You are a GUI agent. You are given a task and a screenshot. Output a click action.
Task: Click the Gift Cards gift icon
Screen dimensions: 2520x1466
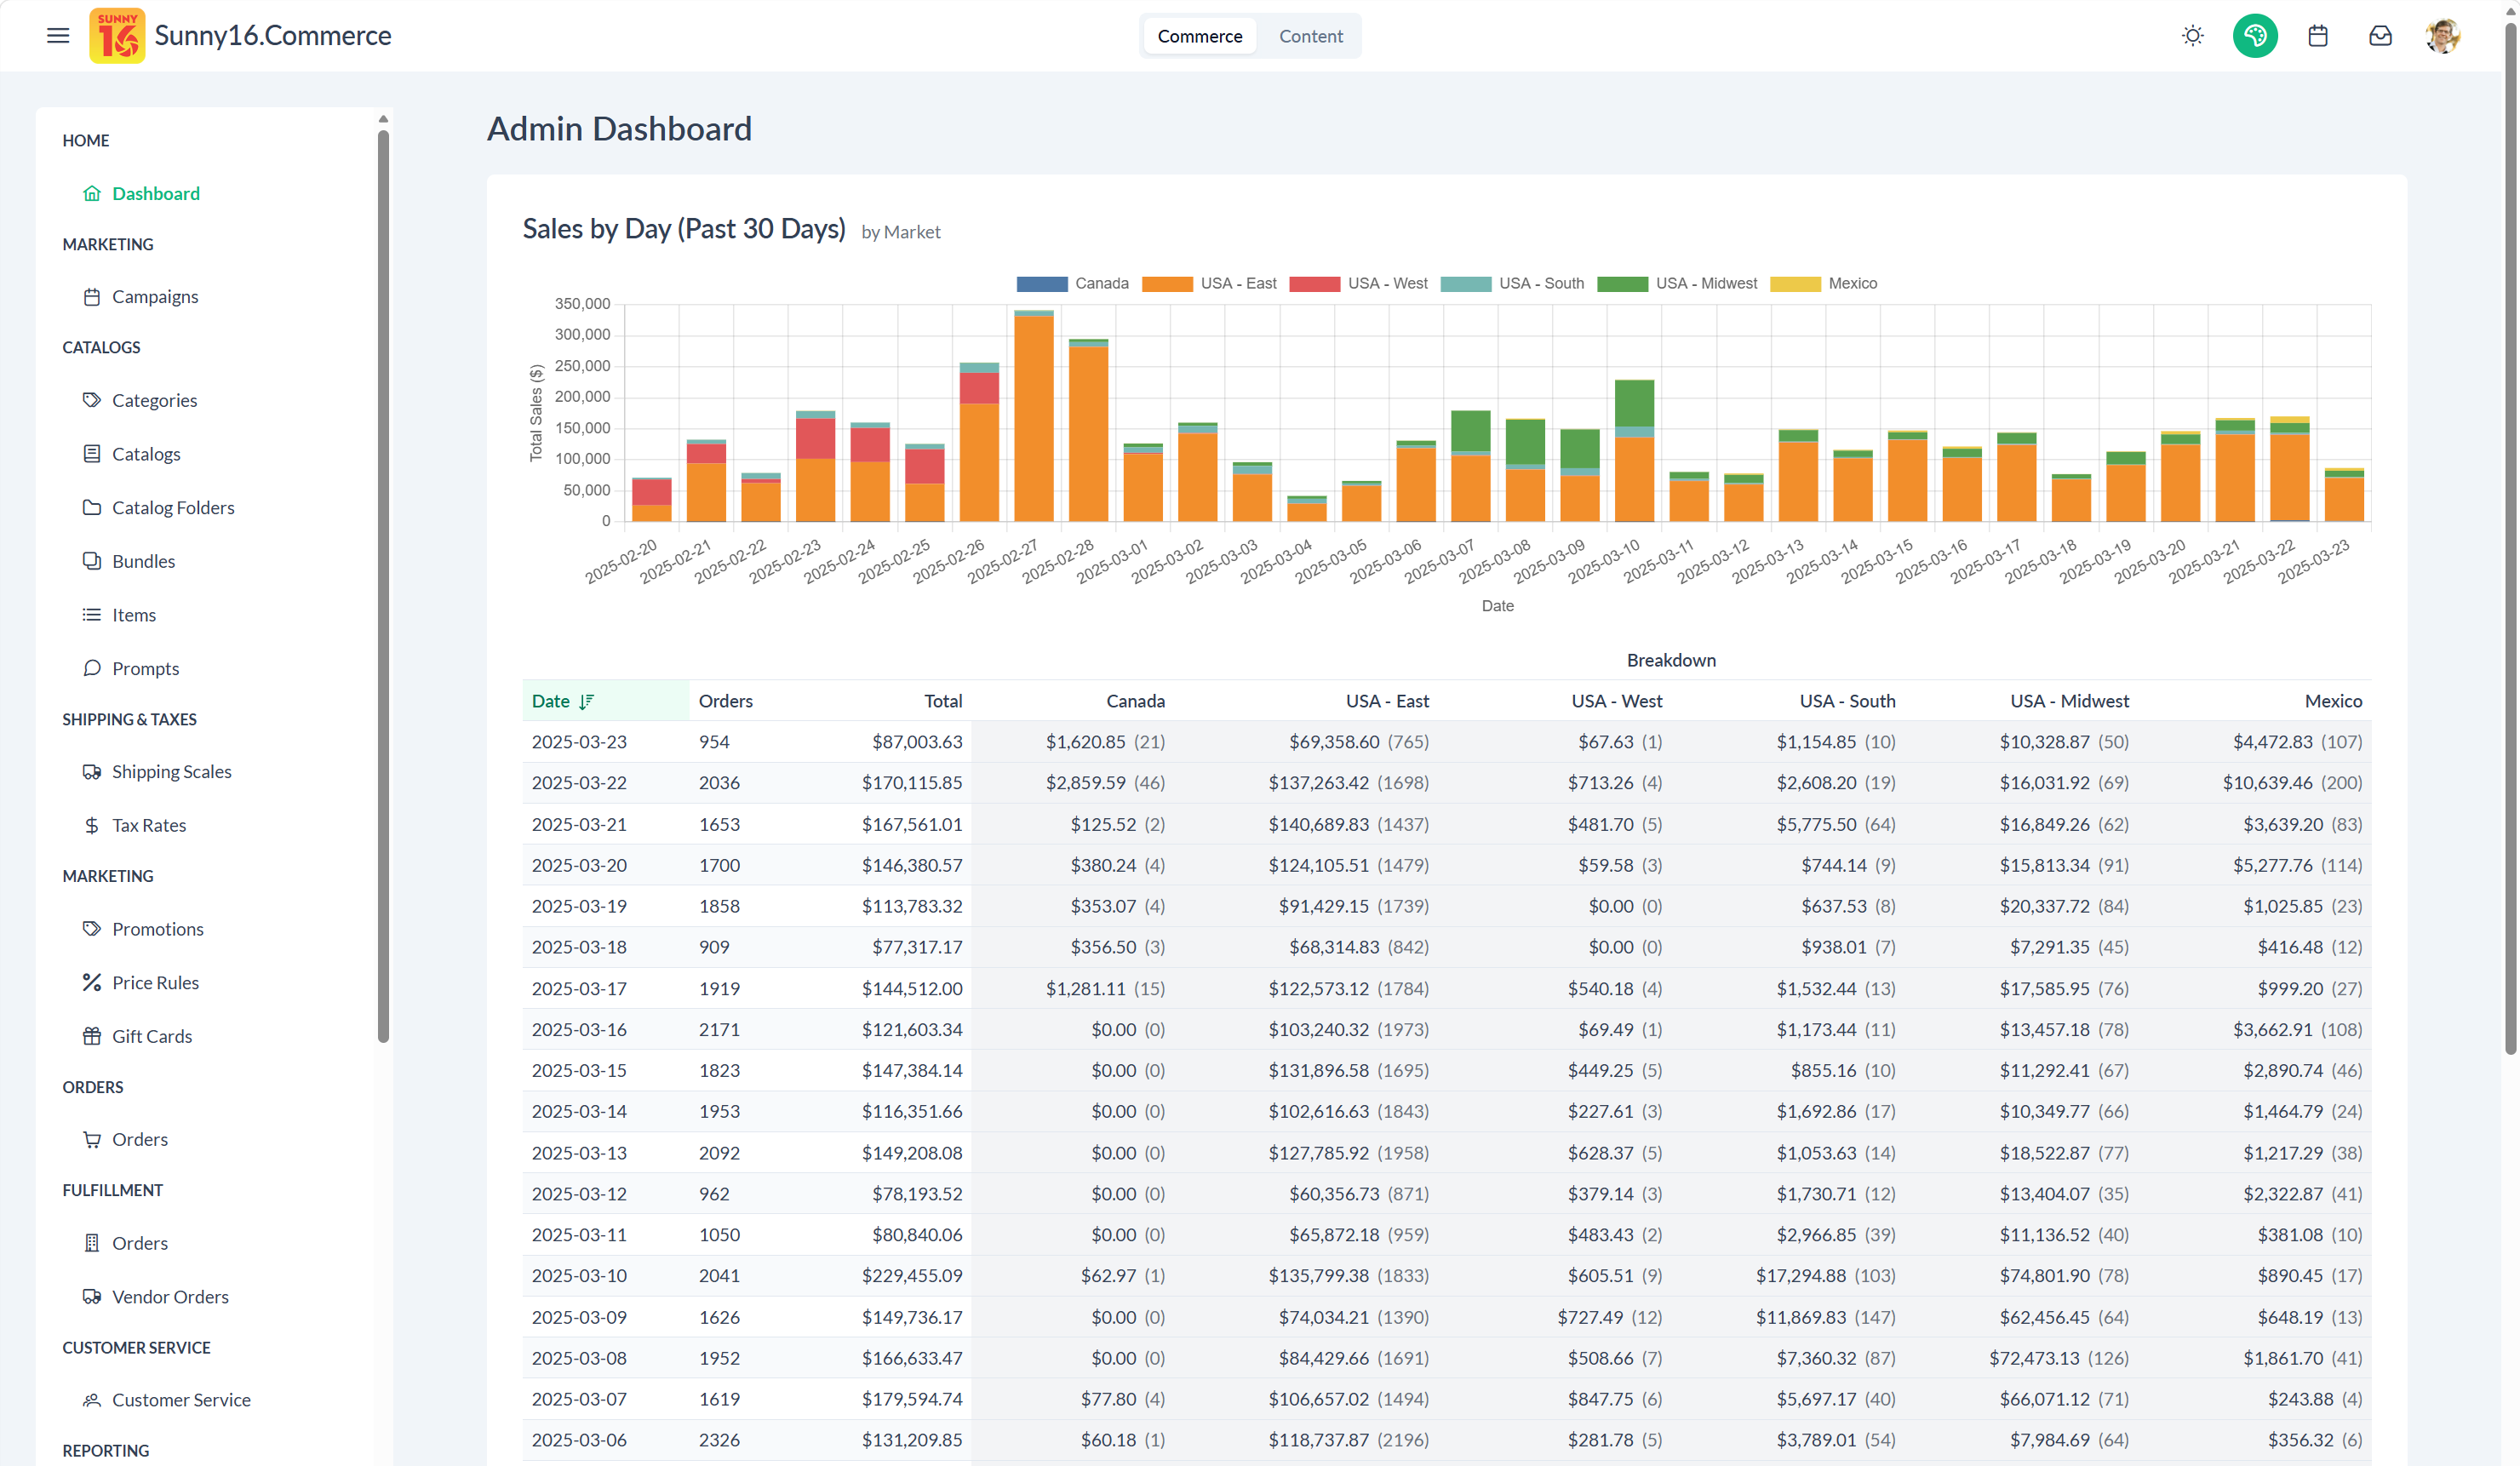[92, 1036]
